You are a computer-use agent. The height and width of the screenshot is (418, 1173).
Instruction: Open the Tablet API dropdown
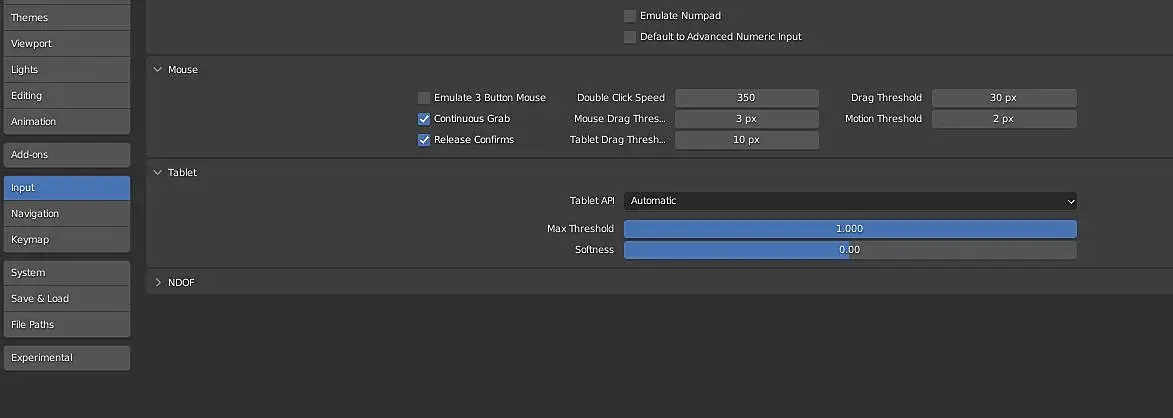pyautogui.click(x=849, y=201)
